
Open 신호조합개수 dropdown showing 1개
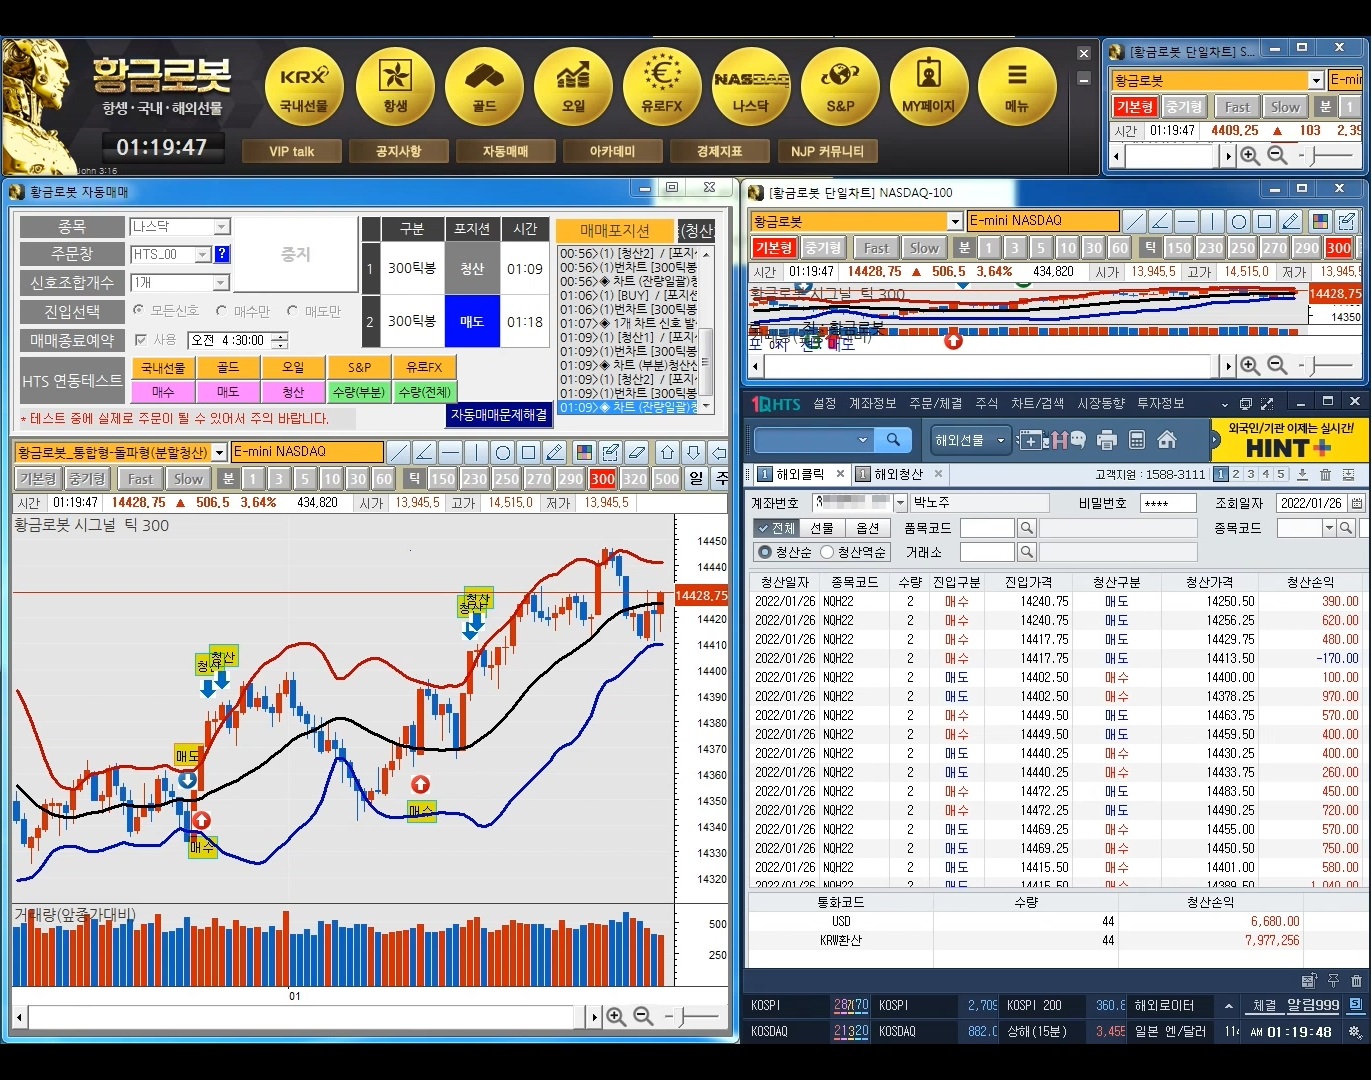point(222,283)
